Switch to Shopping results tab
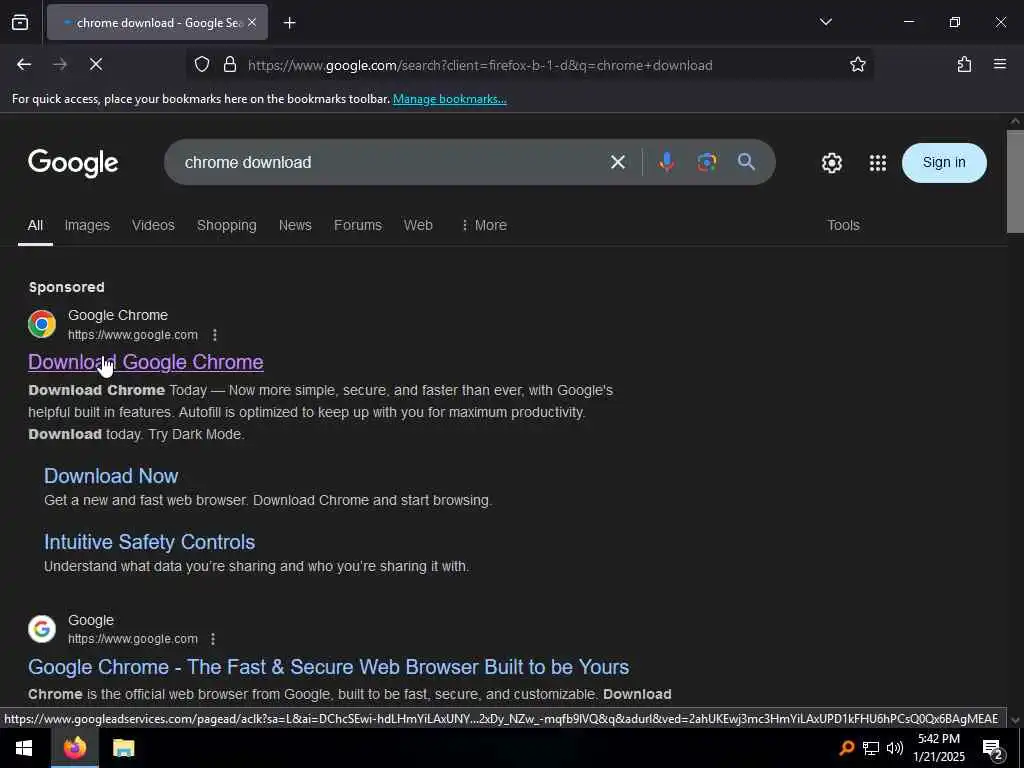Image resolution: width=1024 pixels, height=768 pixels. coord(227,225)
